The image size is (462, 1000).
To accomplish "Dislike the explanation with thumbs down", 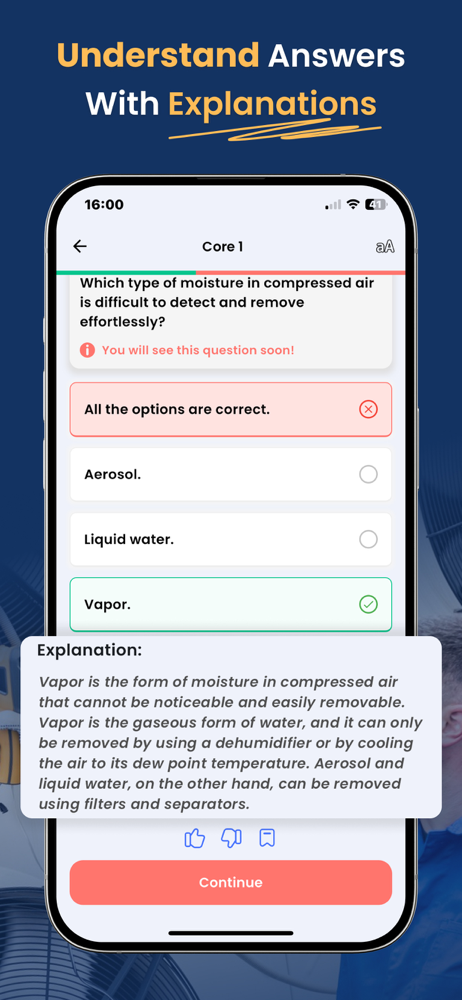I will (231, 838).
